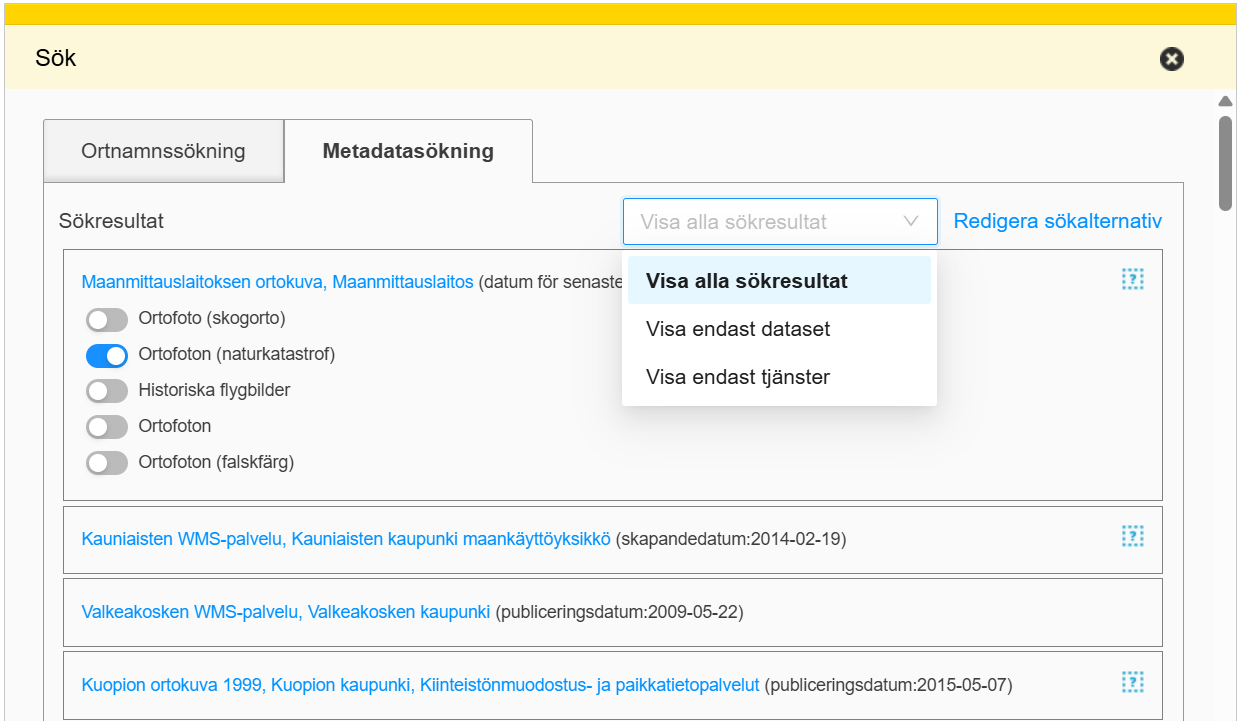Collapse the Visa alla sökresultat dropdown
This screenshot has height=721, width=1240.
[x=780, y=221]
